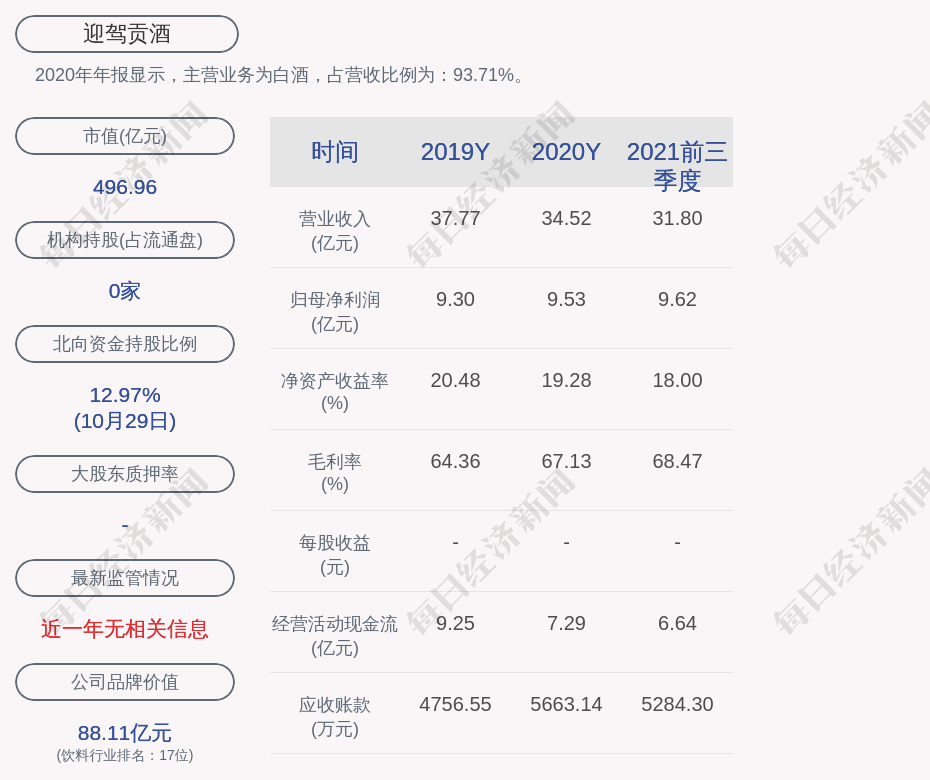The width and height of the screenshot is (930, 780).
Task: Click receivables value 5284.30
Action: pyautogui.click(x=677, y=704)
